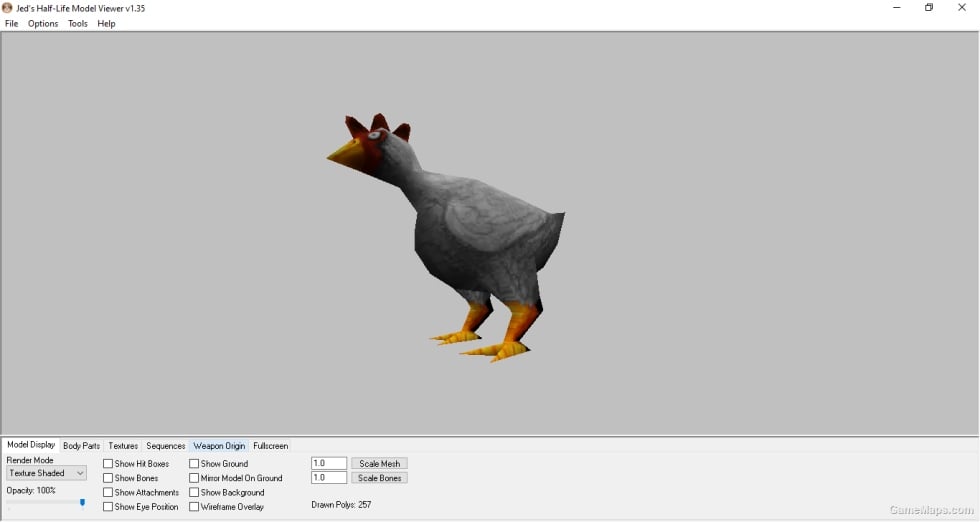The image size is (980, 522).
Task: Focus the Scale Mesh value field
Action: (329, 464)
